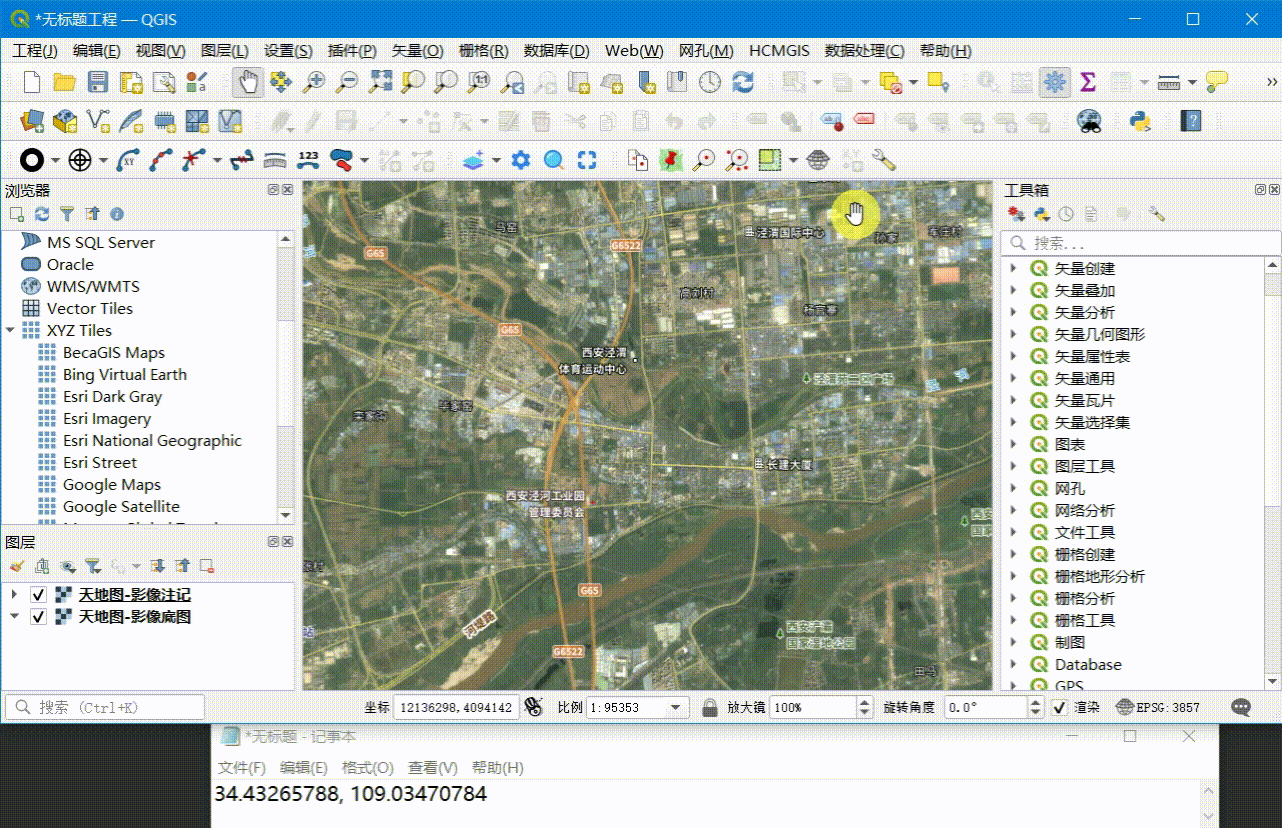Click the new GeoPackage layer icon
1282x828 pixels.
coord(65,121)
